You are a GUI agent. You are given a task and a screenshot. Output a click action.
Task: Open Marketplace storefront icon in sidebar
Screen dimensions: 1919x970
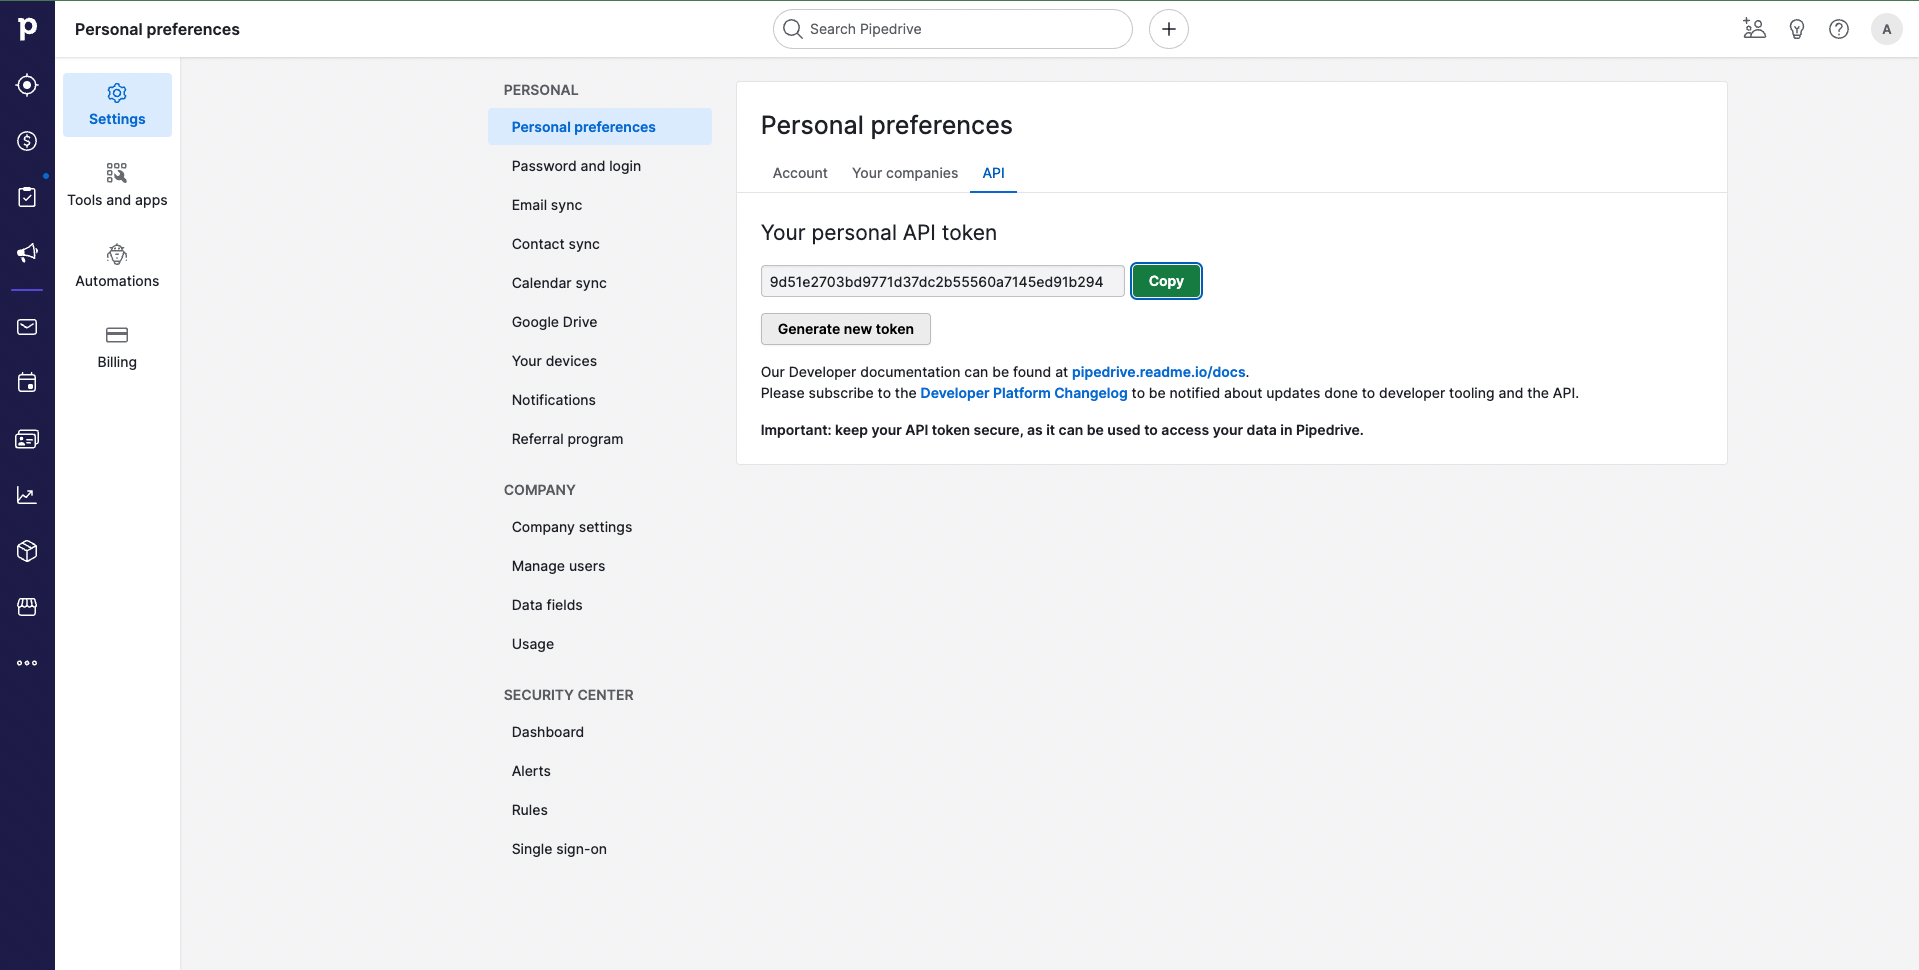click(x=27, y=607)
